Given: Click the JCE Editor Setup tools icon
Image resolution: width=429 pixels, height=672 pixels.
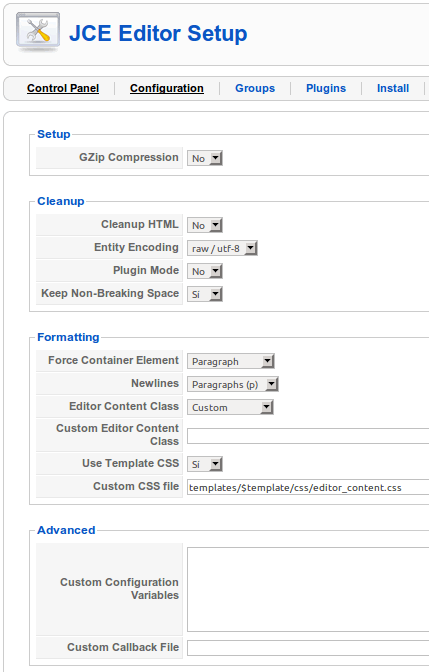Looking at the screenshot, I should click(38, 33).
